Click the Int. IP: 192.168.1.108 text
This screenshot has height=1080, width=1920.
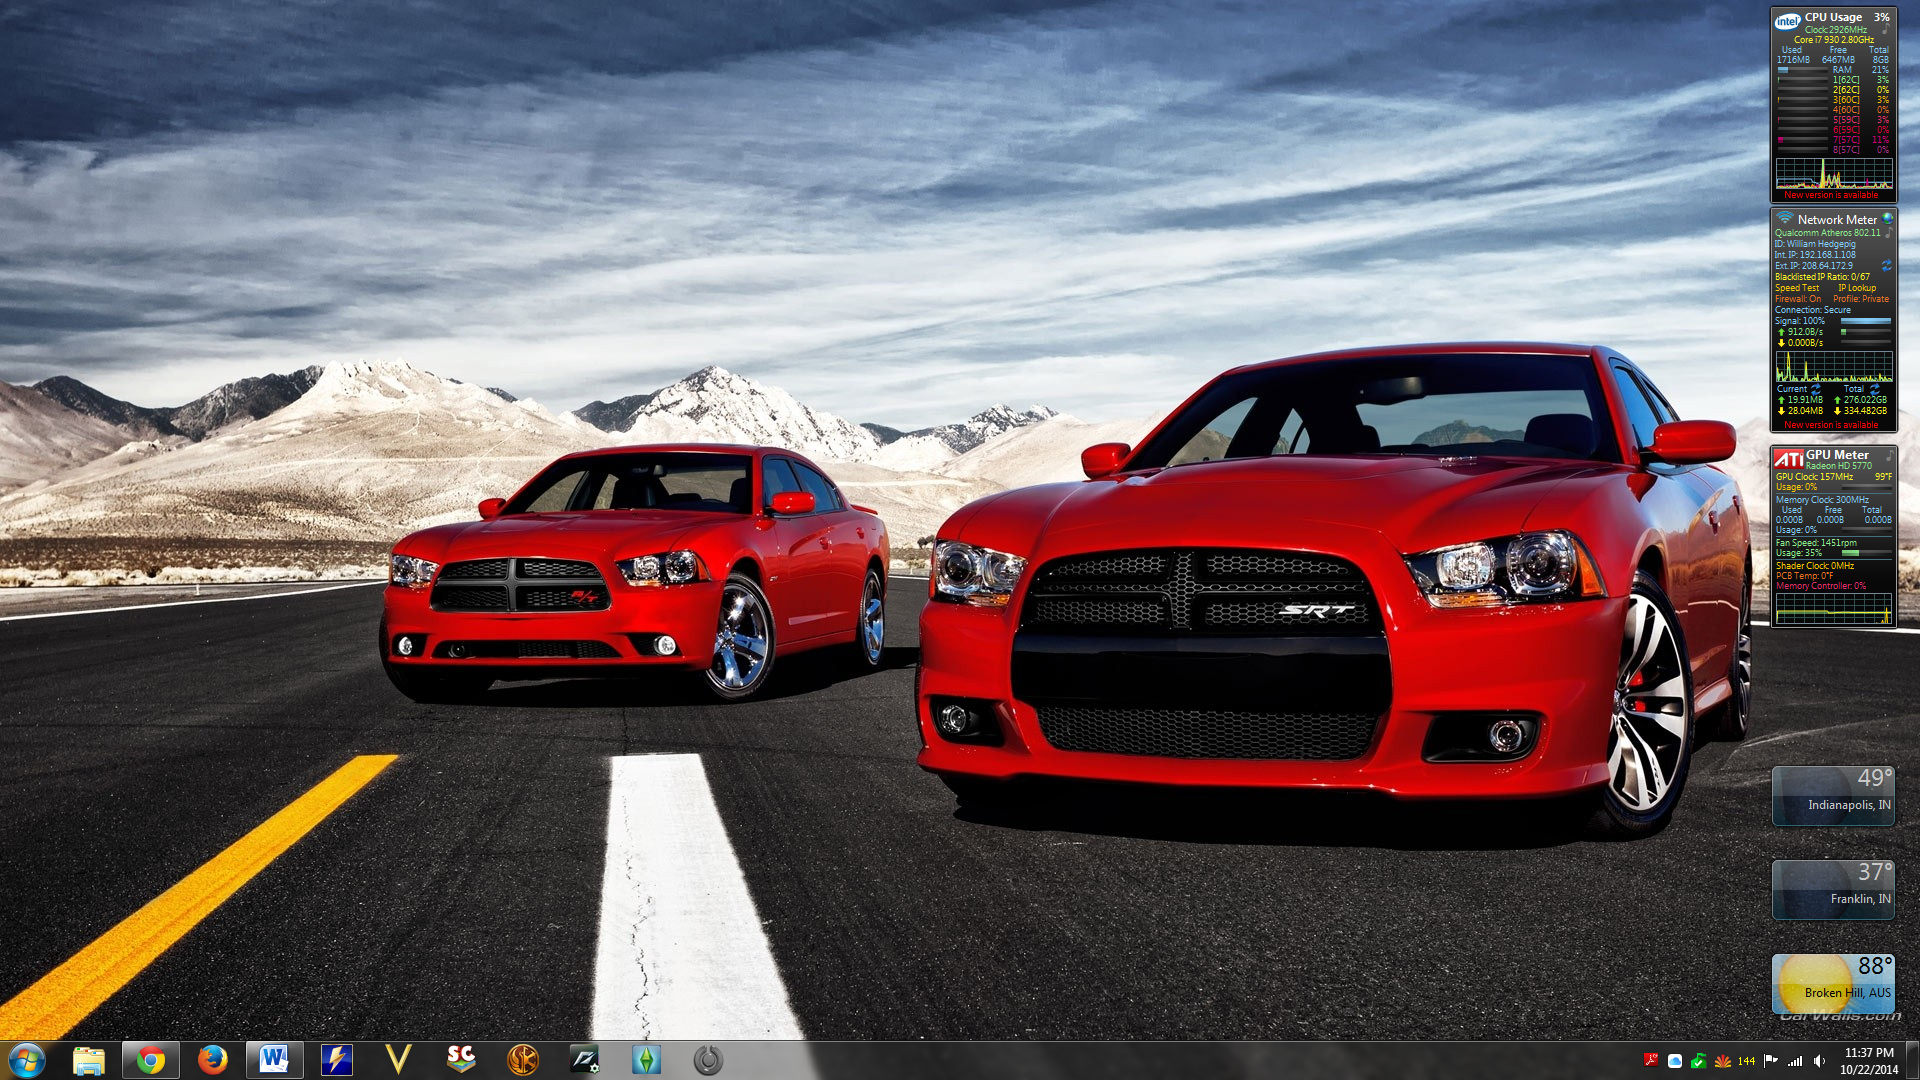pos(1815,255)
